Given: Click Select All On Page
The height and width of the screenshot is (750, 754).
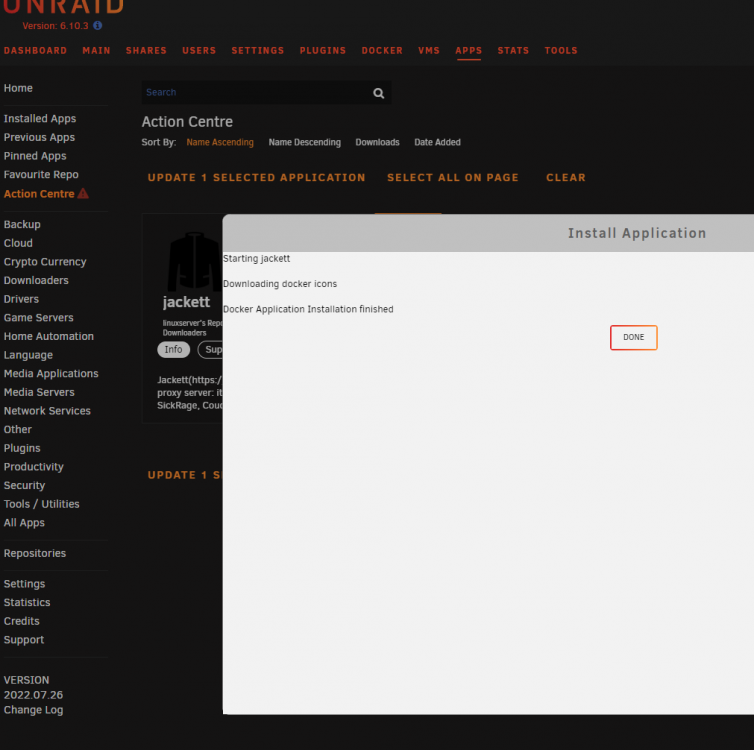Looking at the screenshot, I should click(453, 177).
